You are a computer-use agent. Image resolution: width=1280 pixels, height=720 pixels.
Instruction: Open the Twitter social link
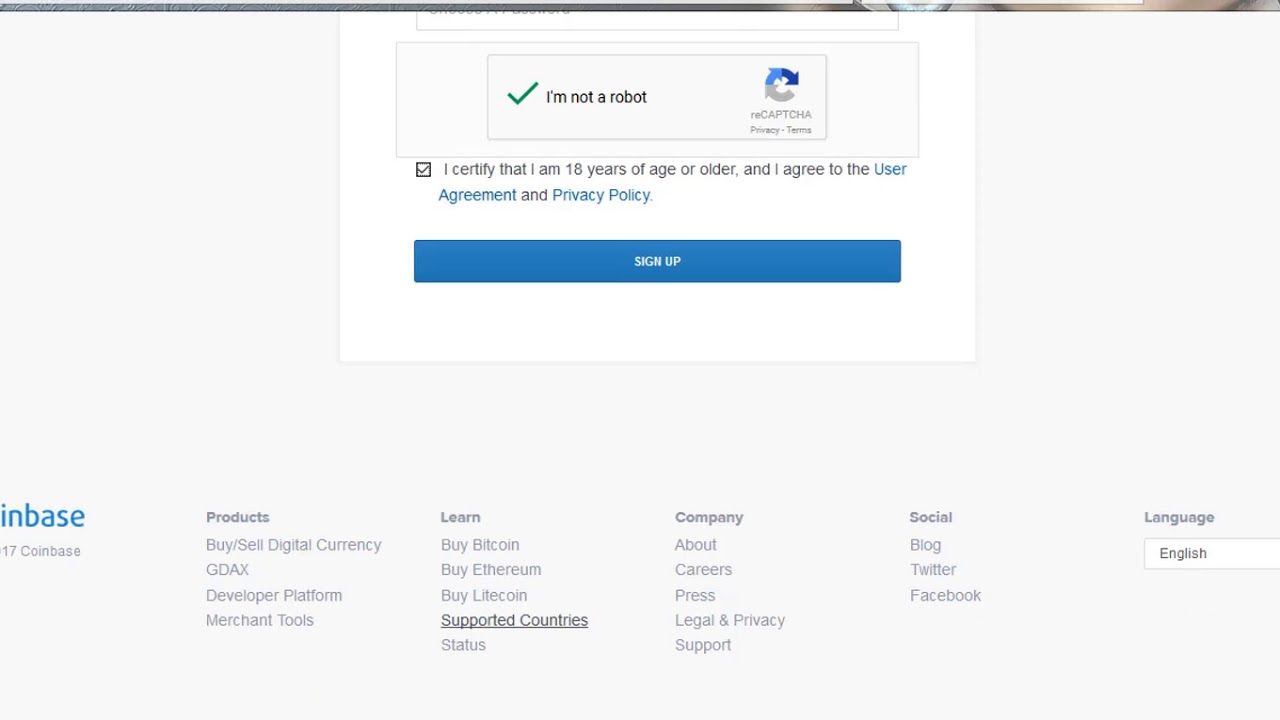pos(933,570)
